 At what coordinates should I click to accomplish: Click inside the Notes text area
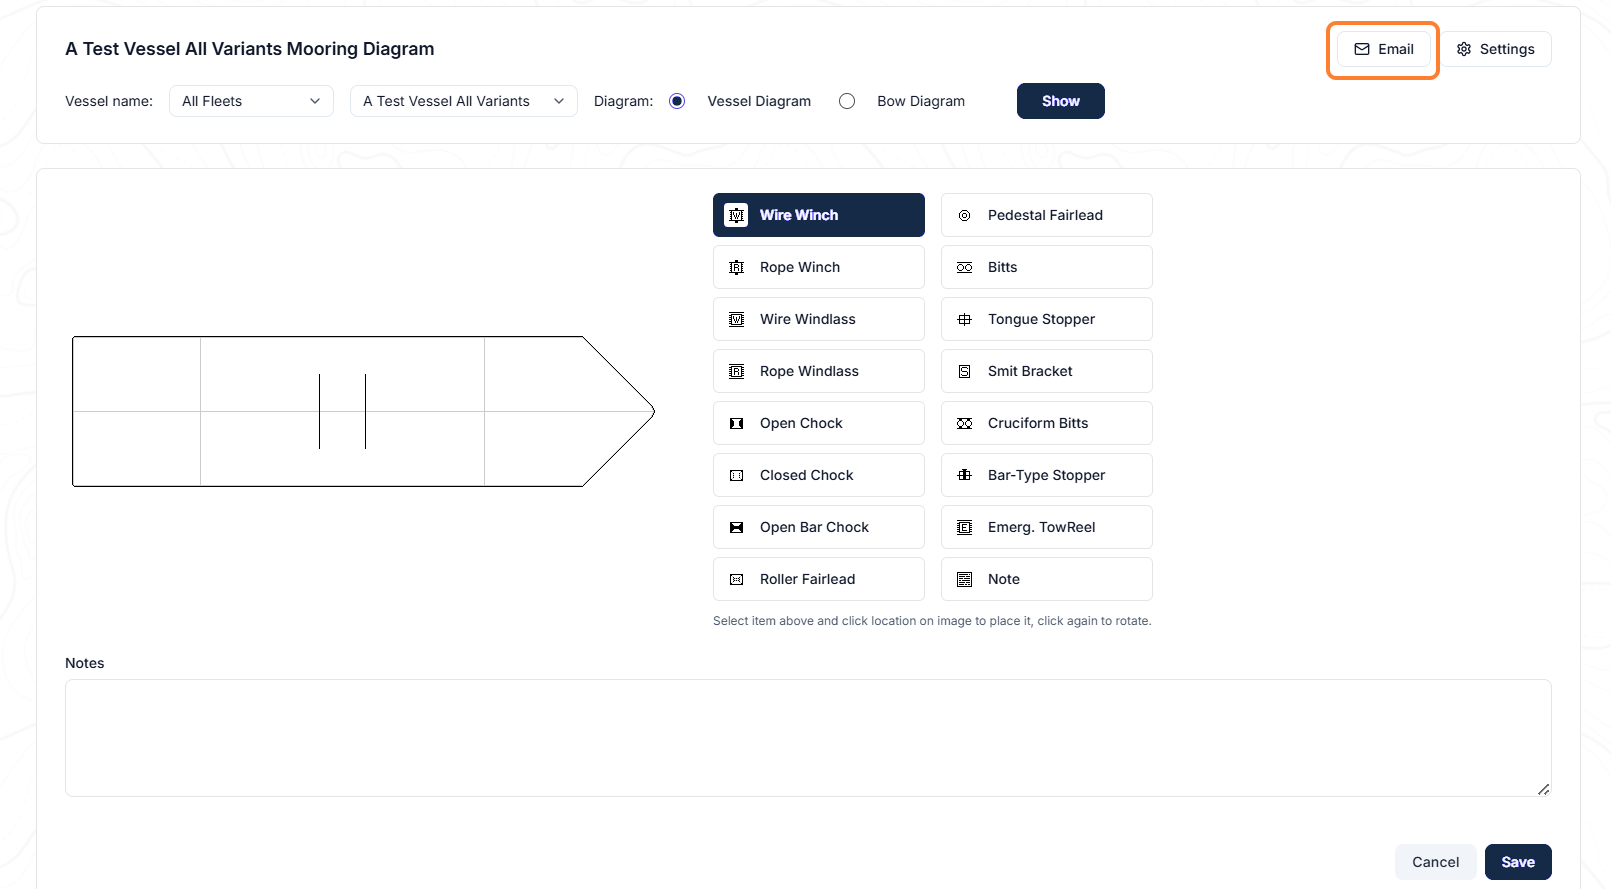tap(808, 738)
